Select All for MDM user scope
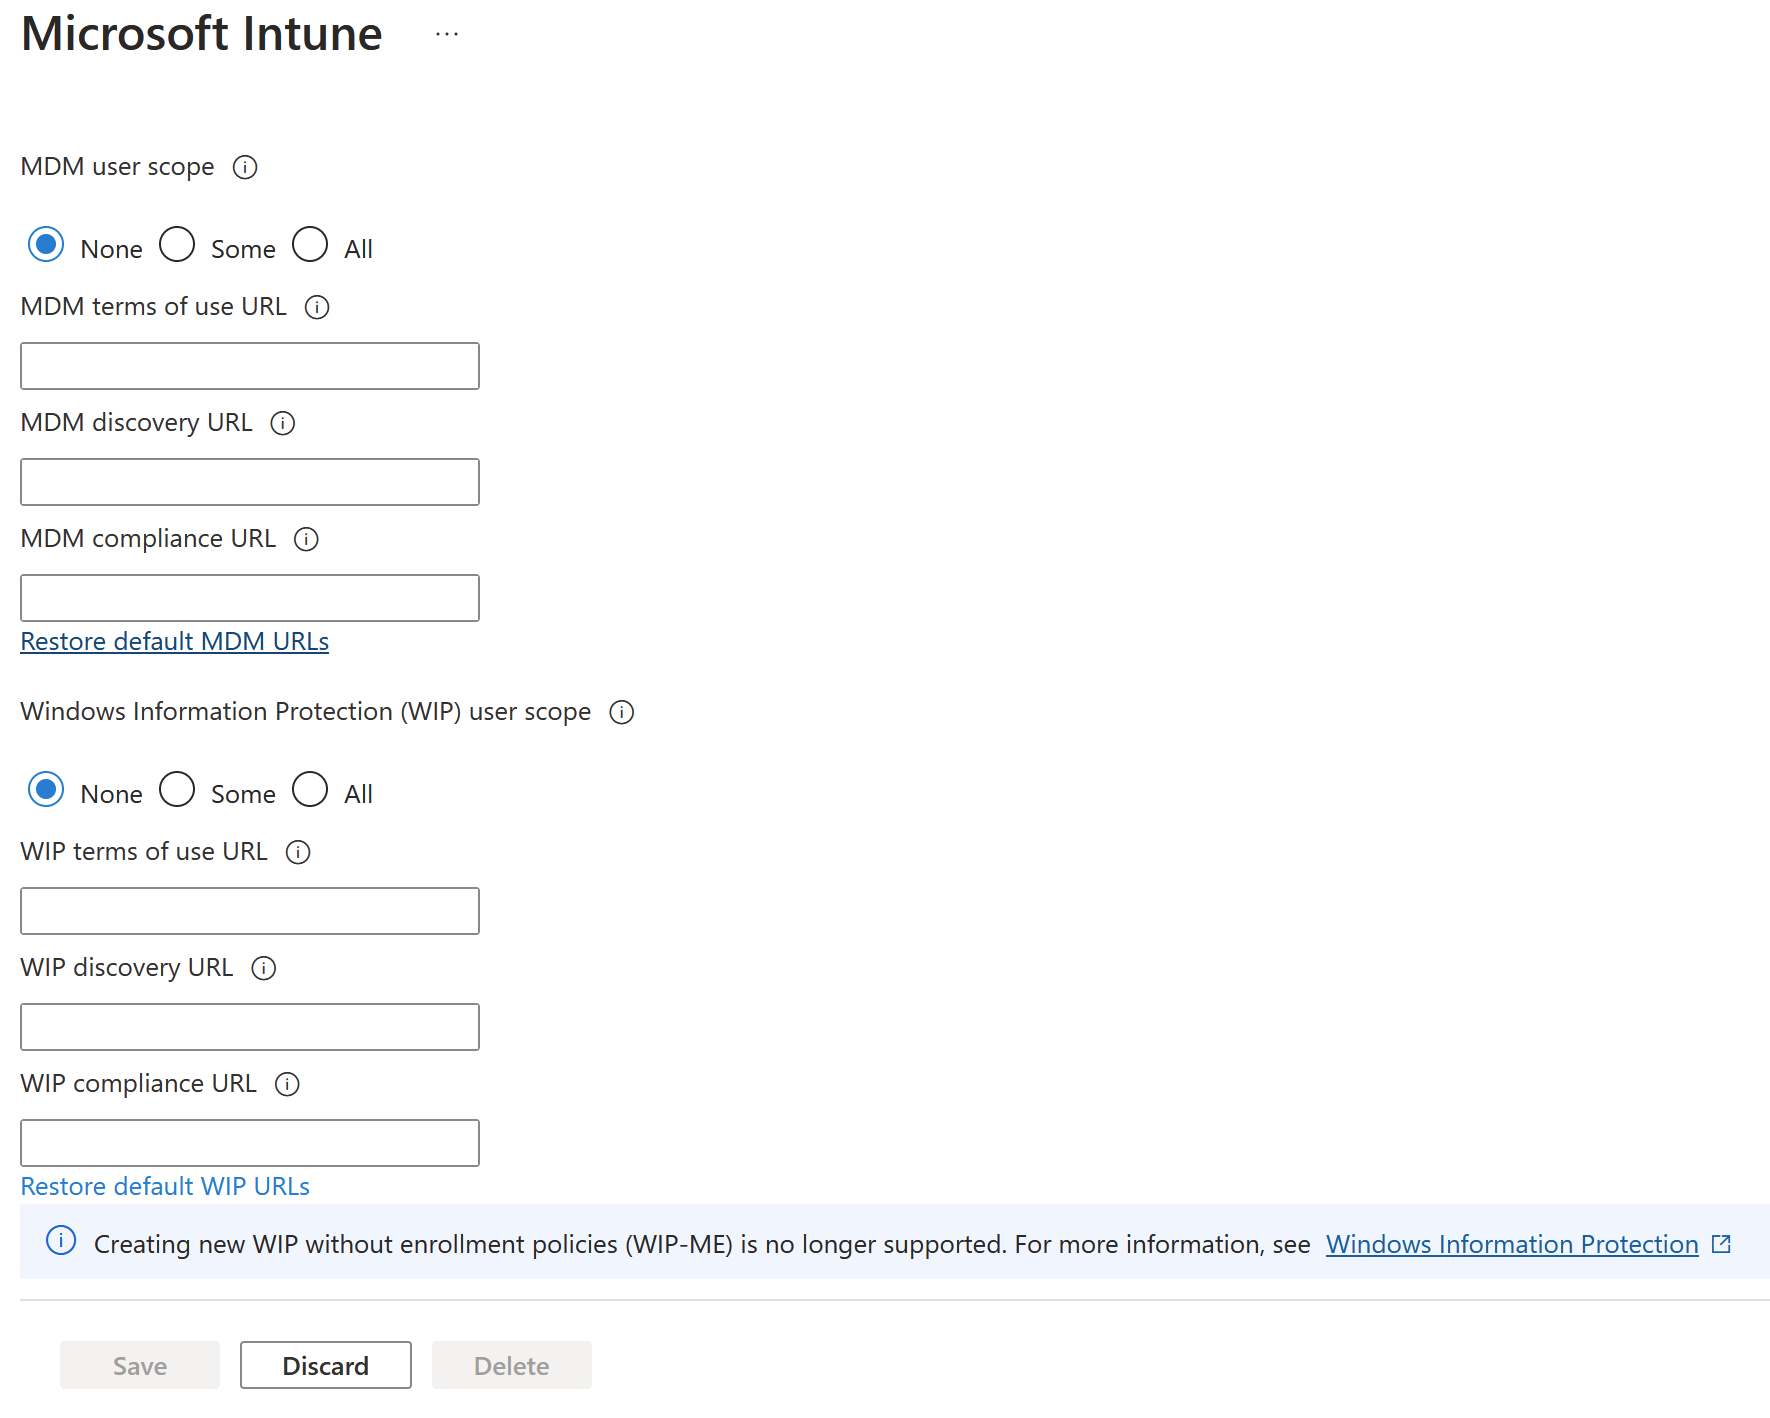 [310, 245]
